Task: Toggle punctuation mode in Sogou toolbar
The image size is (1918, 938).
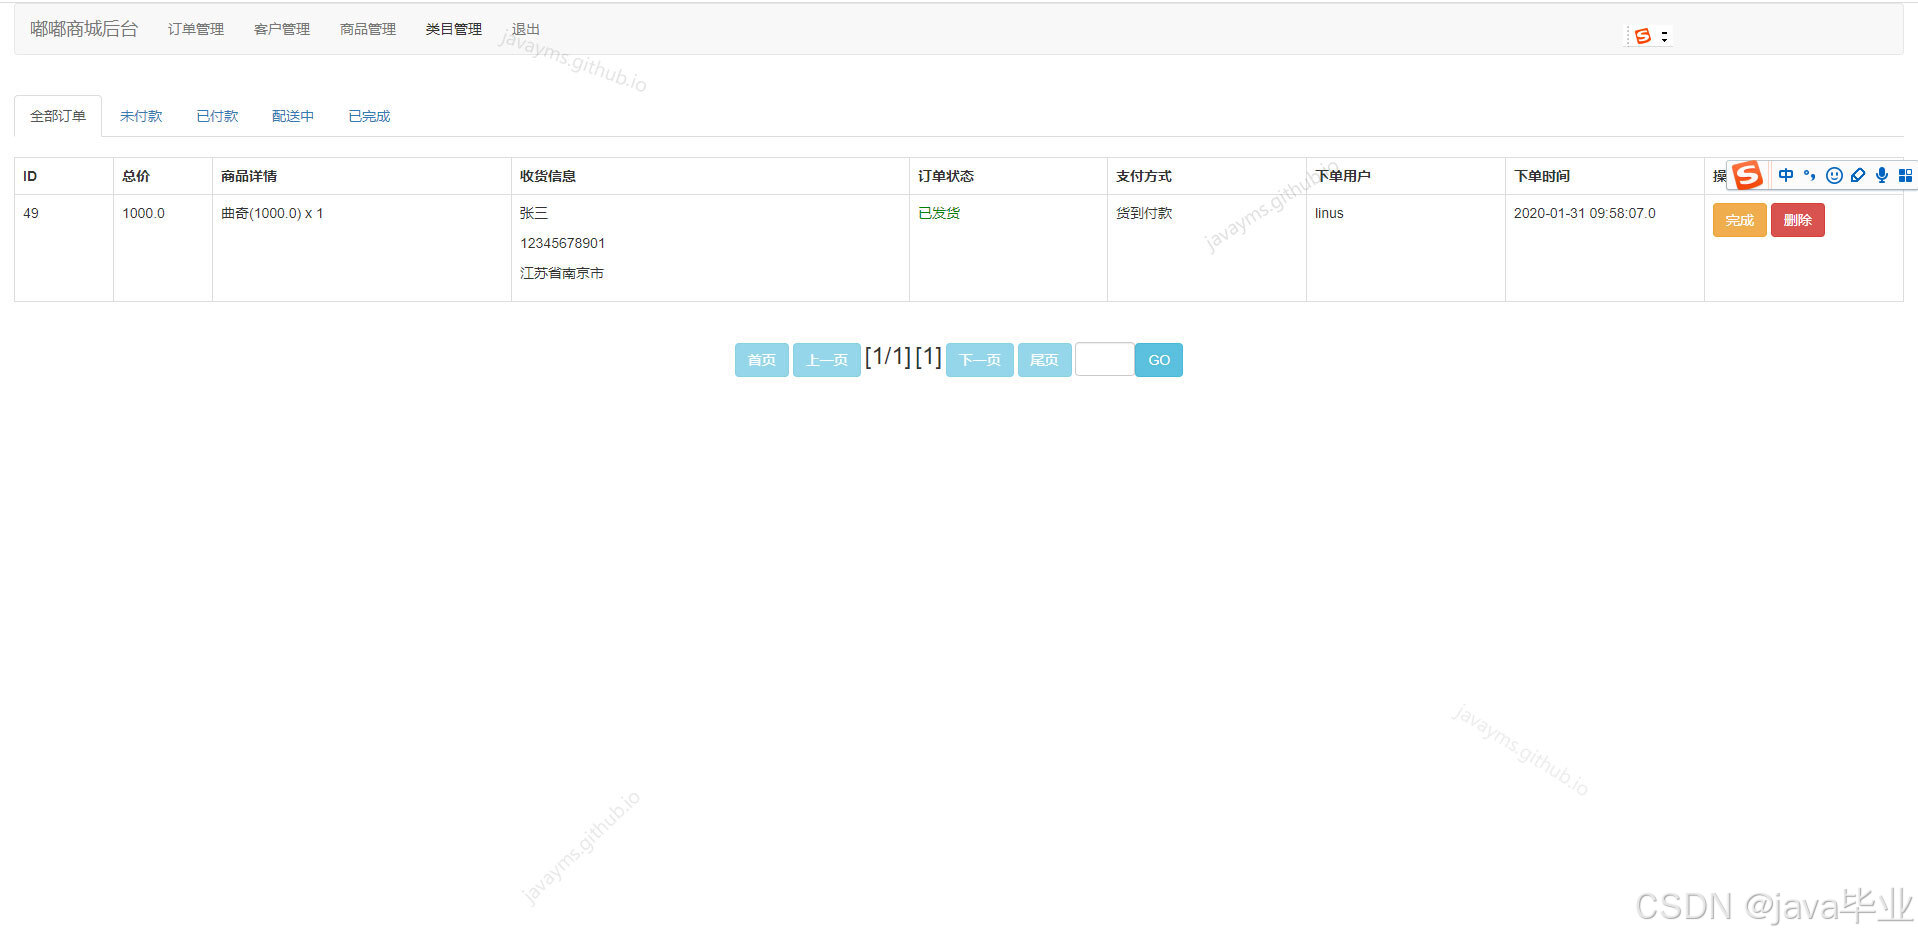Action: click(1809, 175)
